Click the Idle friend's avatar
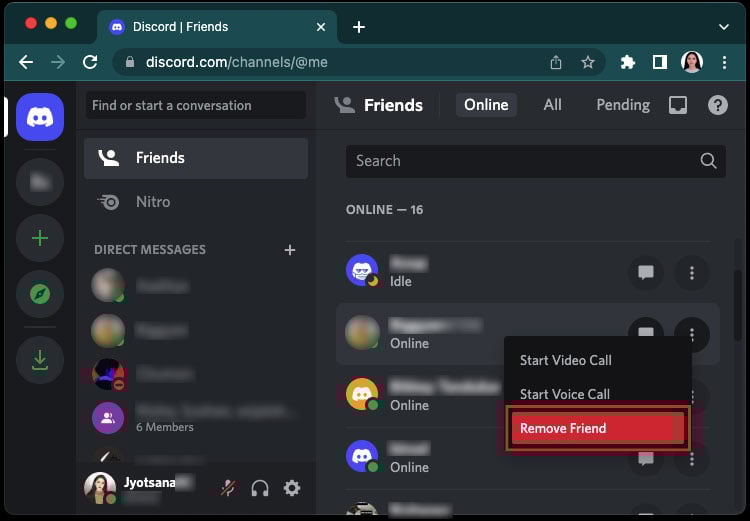This screenshot has width=750, height=521. (x=362, y=271)
